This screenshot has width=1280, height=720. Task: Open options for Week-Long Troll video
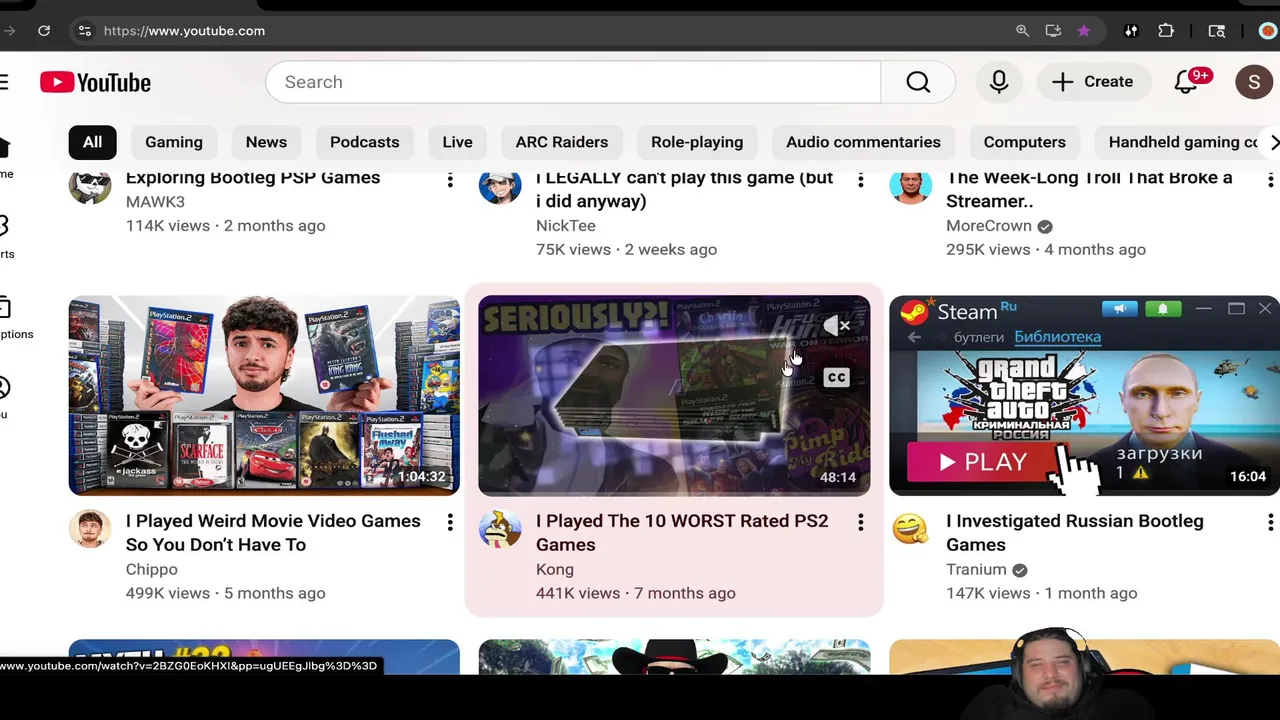pyautogui.click(x=1270, y=179)
